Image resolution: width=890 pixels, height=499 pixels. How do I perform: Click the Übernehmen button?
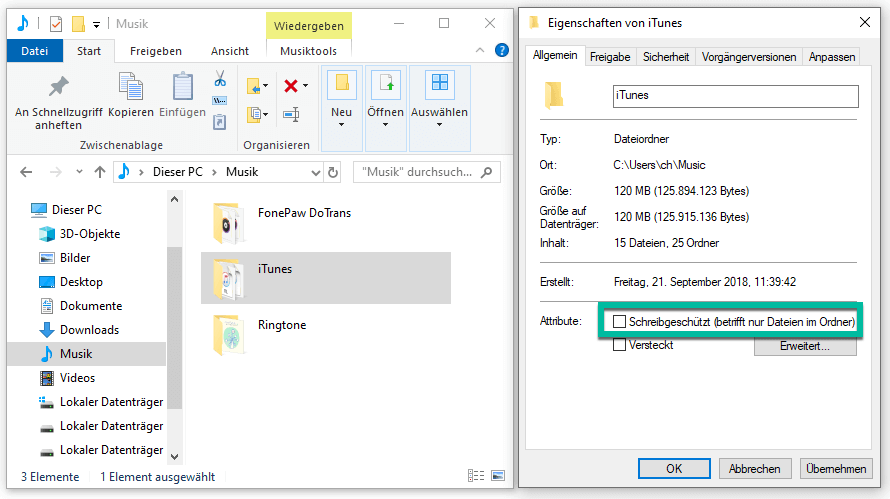tap(836, 468)
